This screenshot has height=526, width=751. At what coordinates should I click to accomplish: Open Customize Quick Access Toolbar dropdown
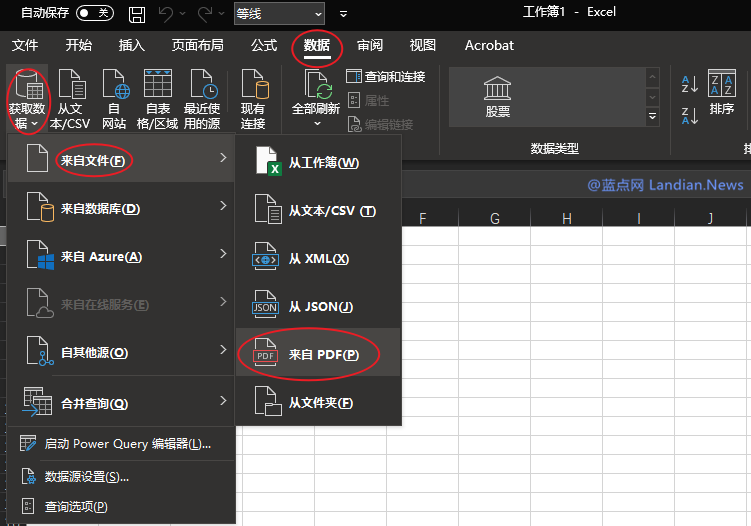coord(343,14)
